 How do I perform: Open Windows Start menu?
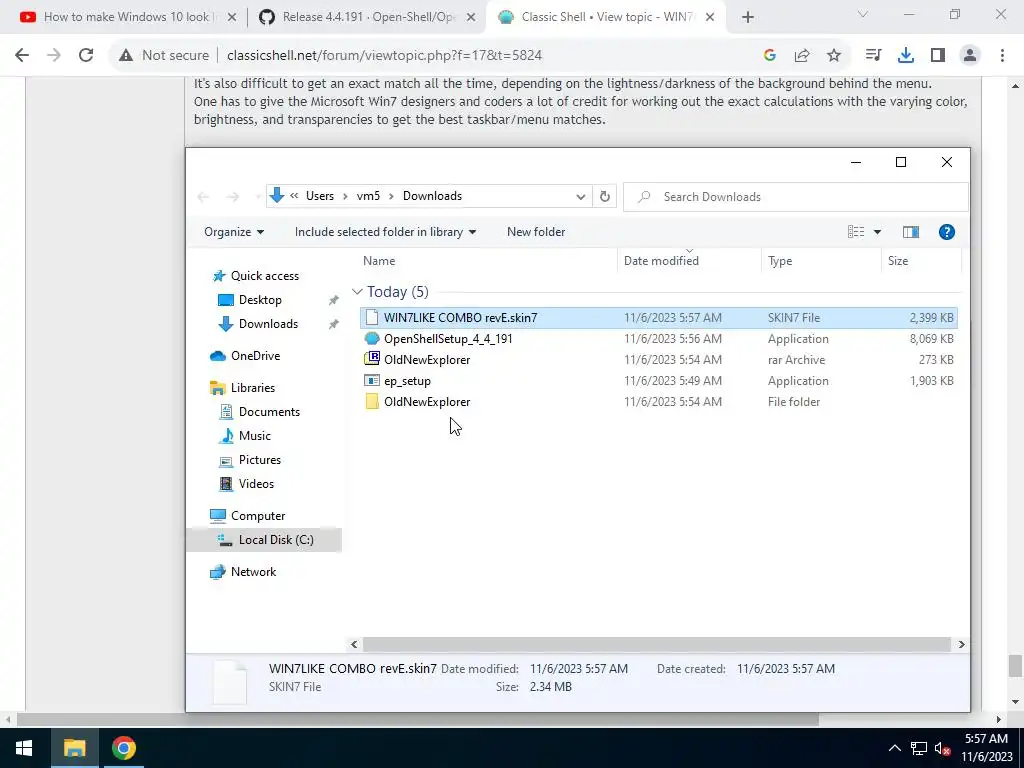(24, 748)
